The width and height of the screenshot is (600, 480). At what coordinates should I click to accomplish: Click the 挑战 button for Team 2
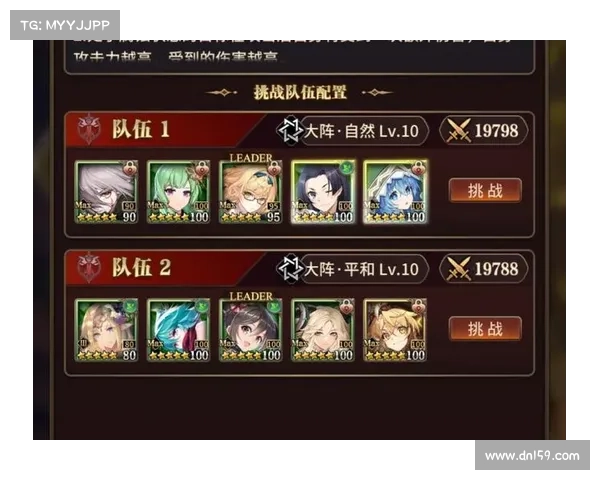485,328
